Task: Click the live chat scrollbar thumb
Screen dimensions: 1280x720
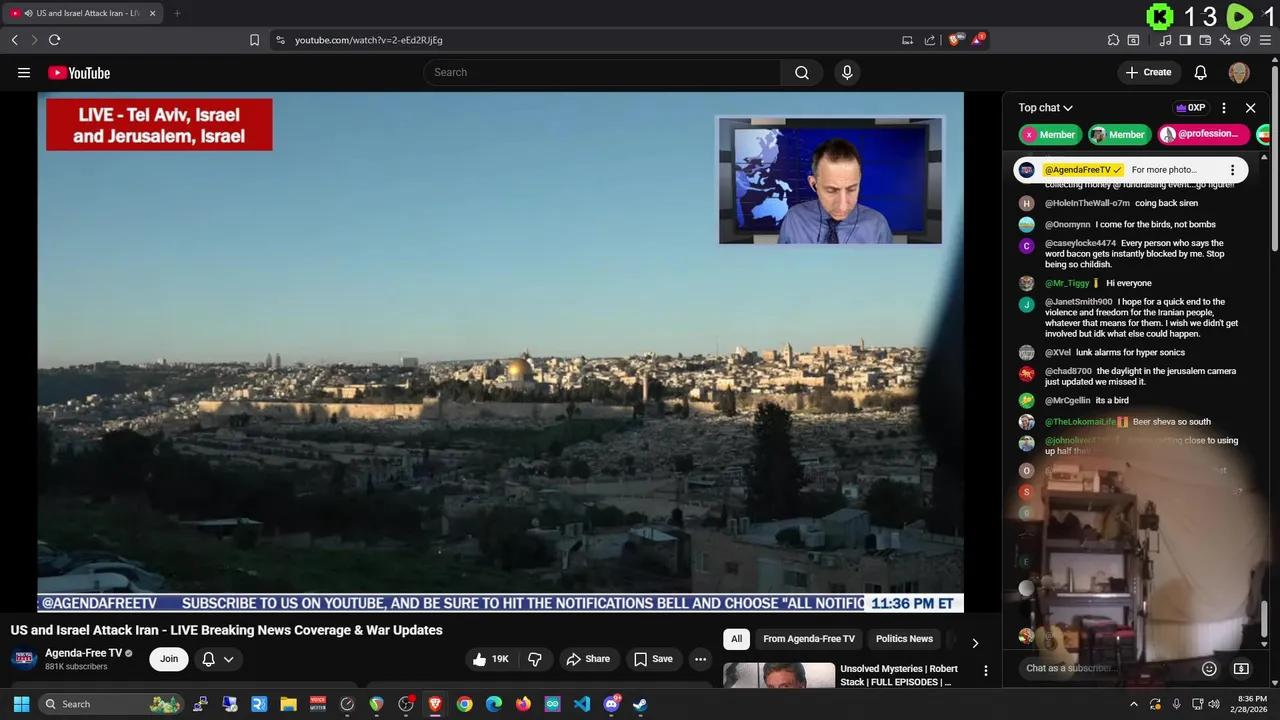Action: click(x=1265, y=620)
